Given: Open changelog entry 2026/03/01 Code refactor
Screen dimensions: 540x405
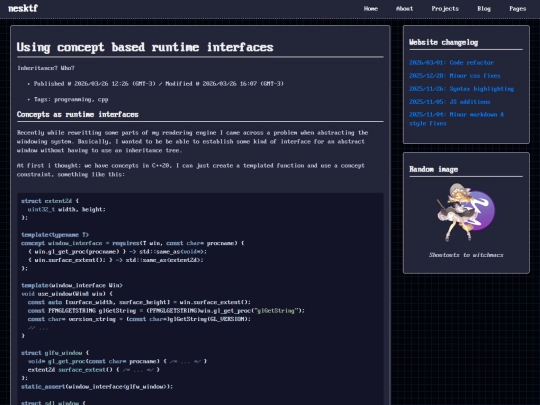Looking at the screenshot, I should [x=451, y=63].
